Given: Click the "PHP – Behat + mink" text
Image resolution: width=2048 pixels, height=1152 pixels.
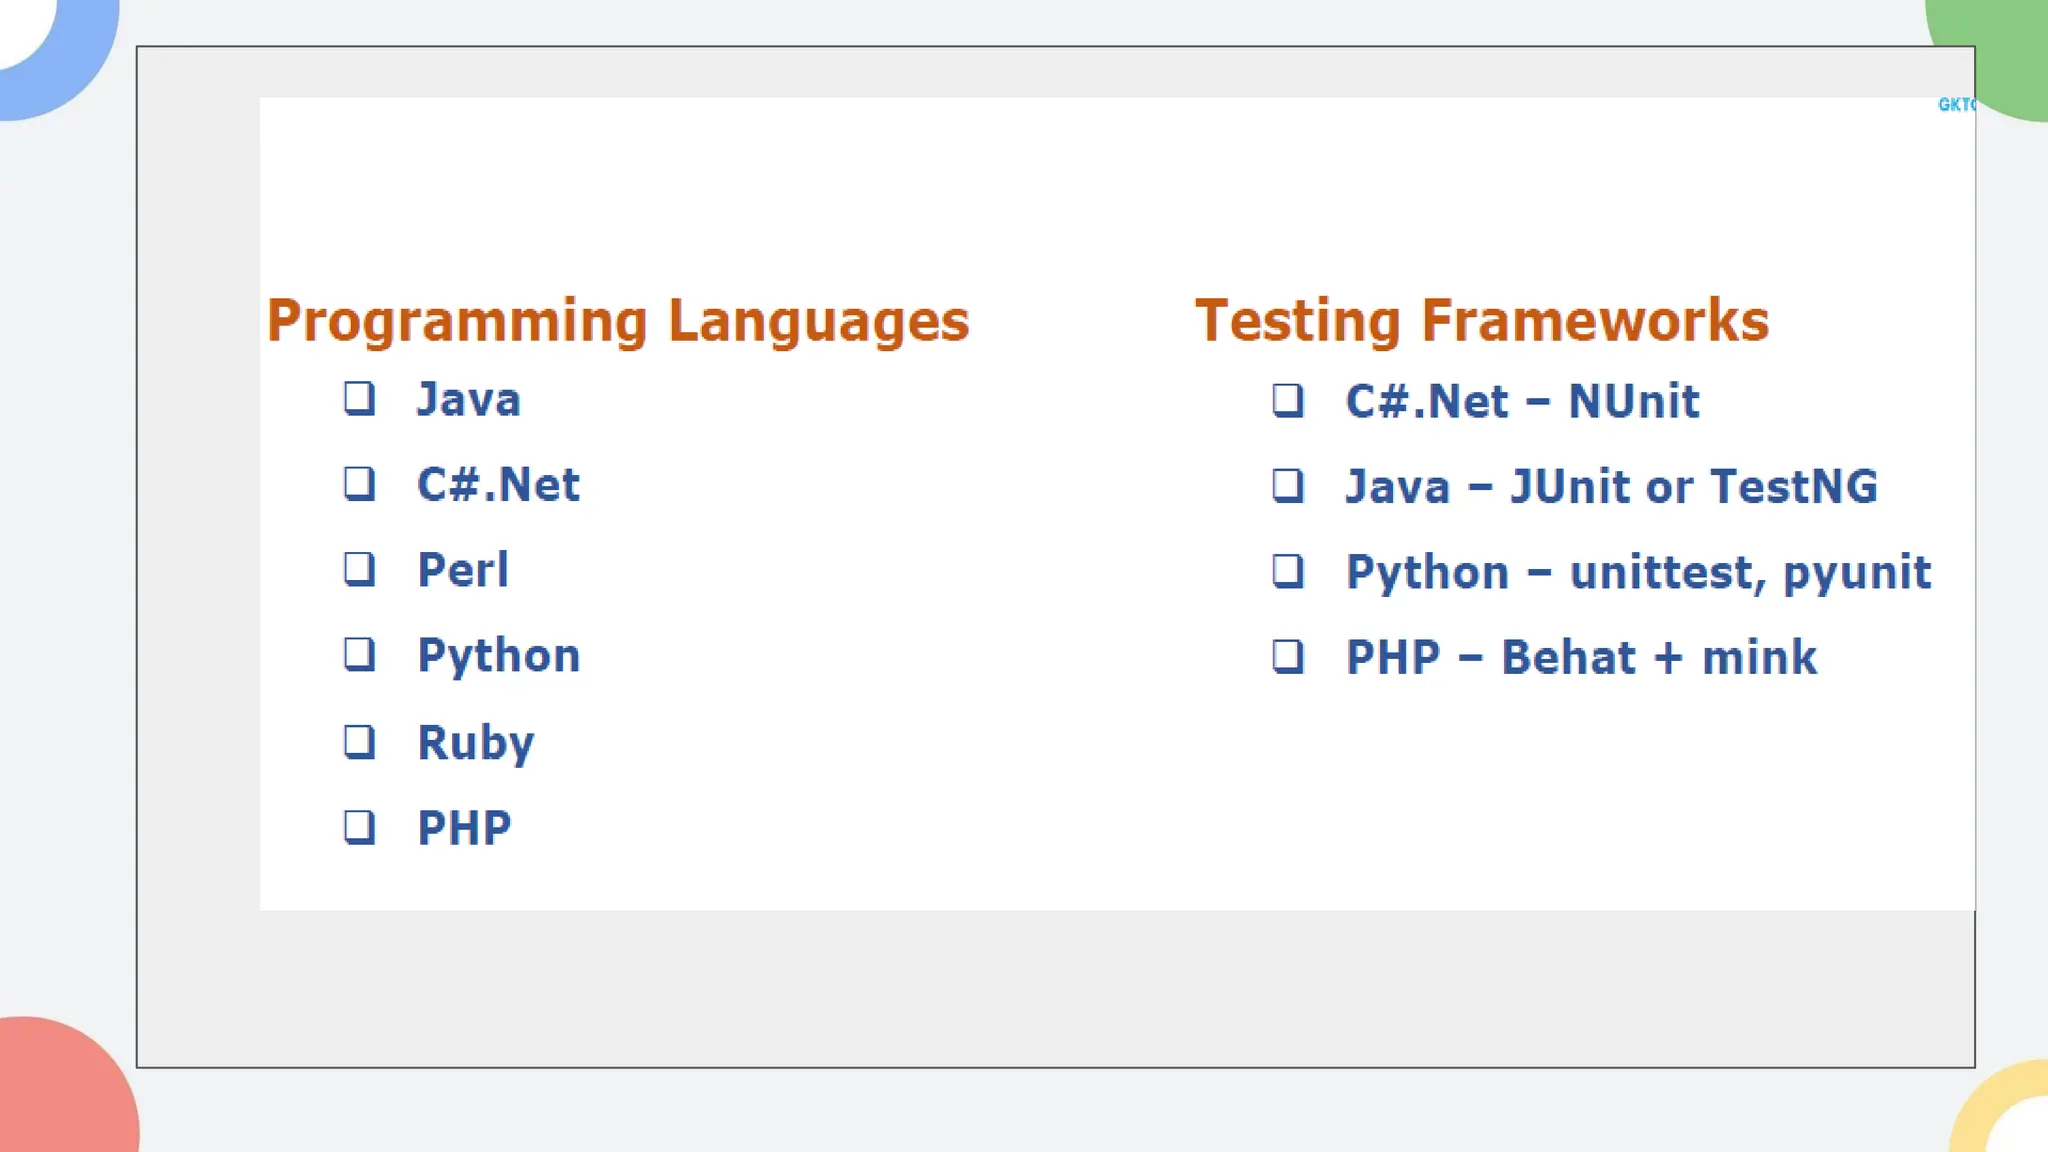Looking at the screenshot, I should [1581, 658].
